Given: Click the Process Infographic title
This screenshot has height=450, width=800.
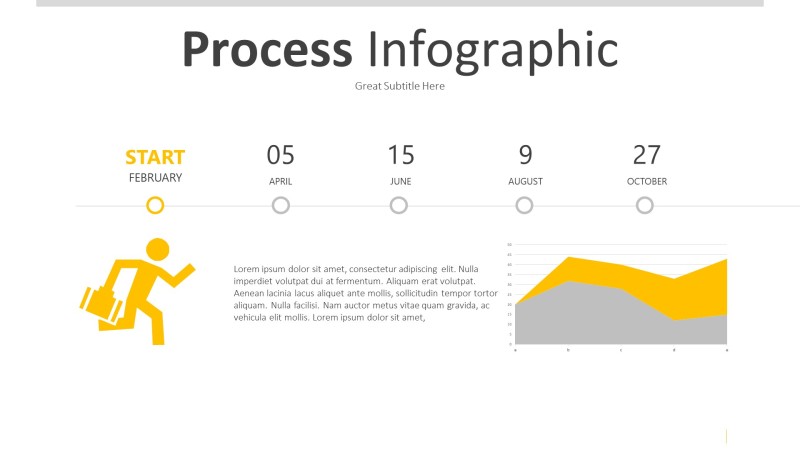Looking at the screenshot, I should pyautogui.click(x=400, y=49).
